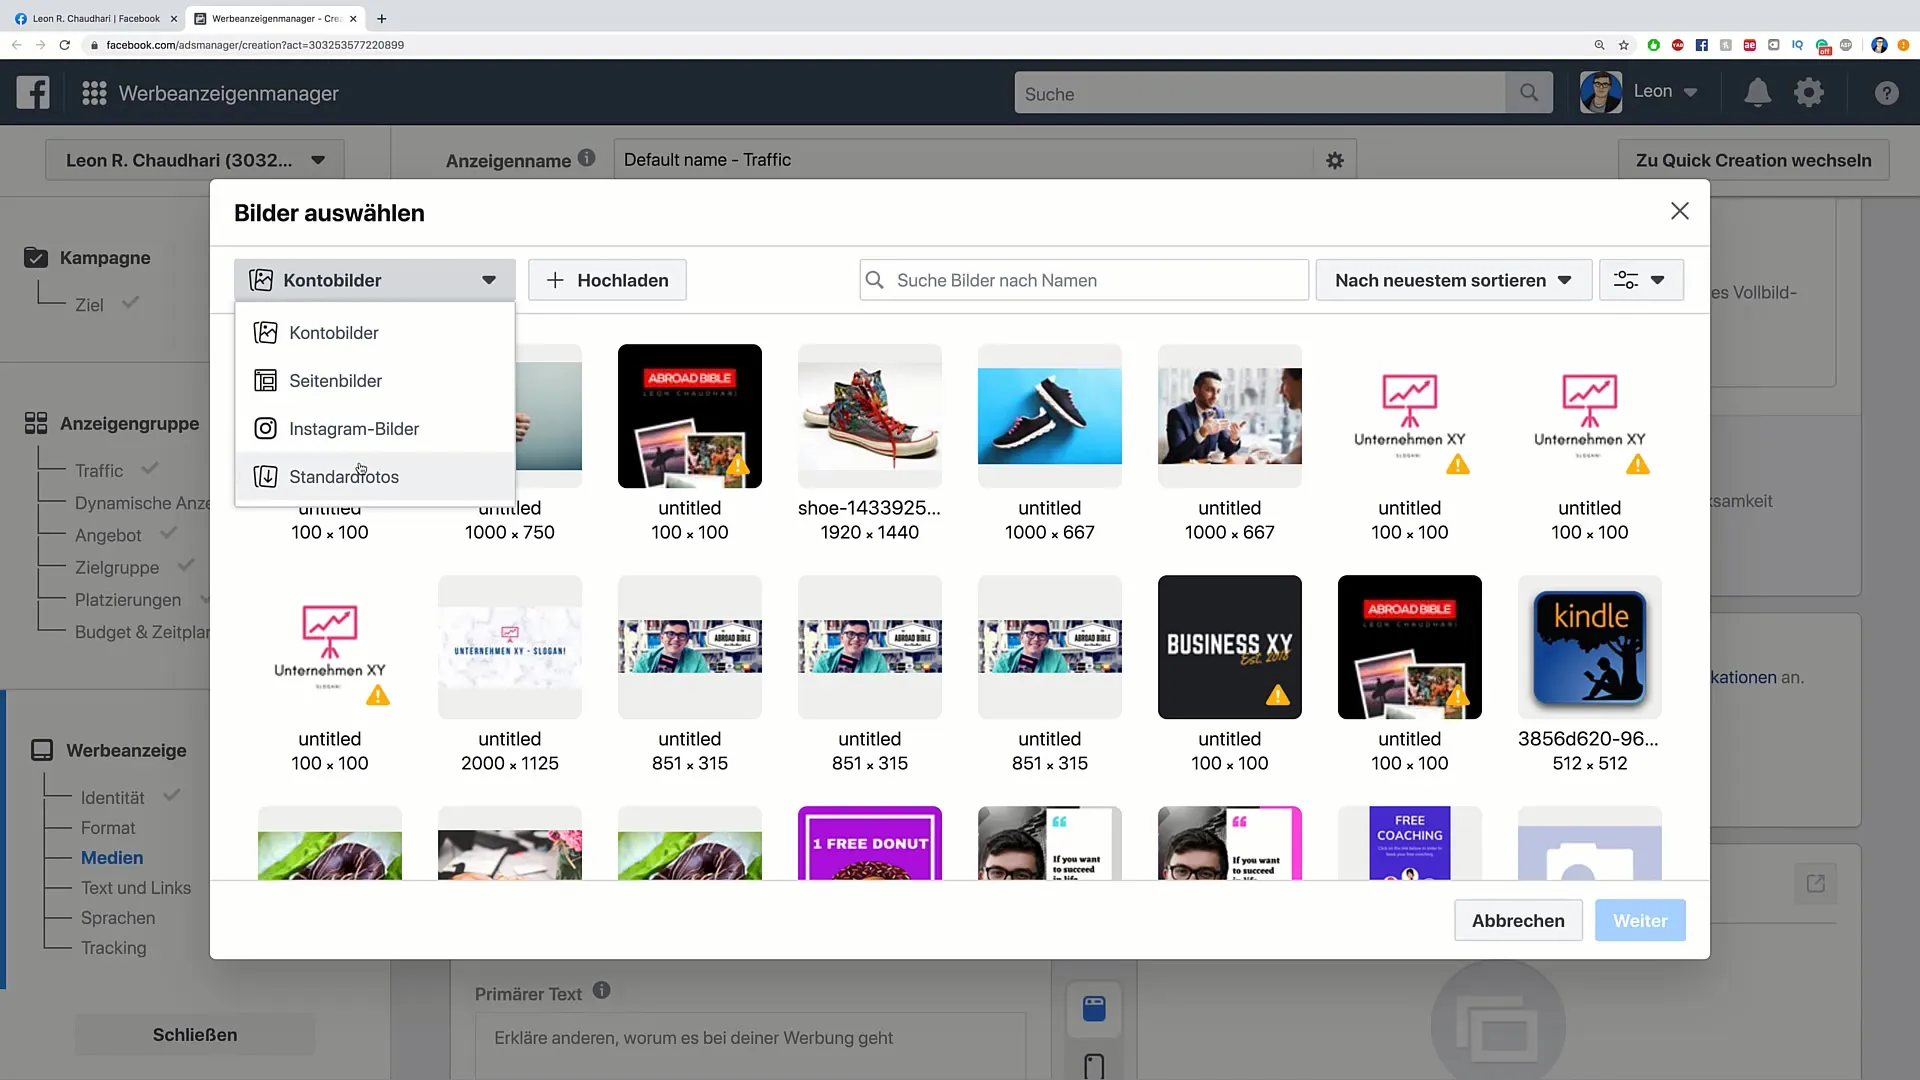
Task: Click the Primärer Text info icon
Action: point(601,990)
